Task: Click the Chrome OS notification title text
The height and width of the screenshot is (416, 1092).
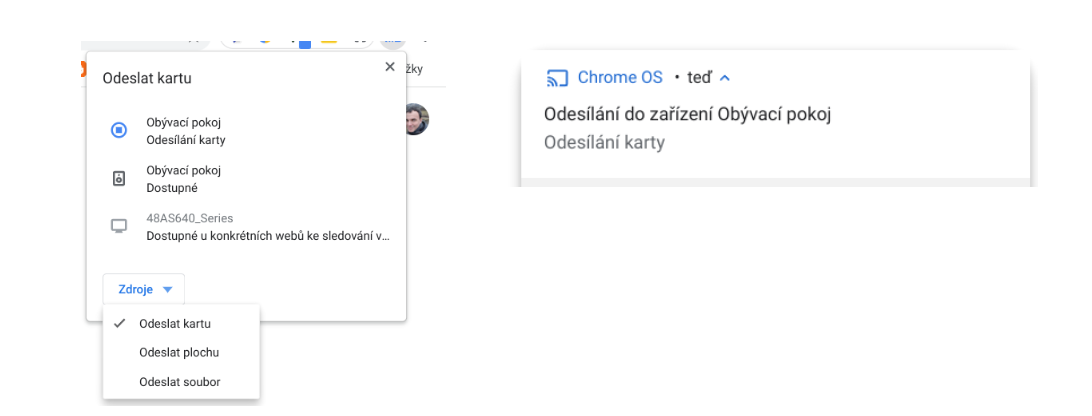Action: coord(621,77)
